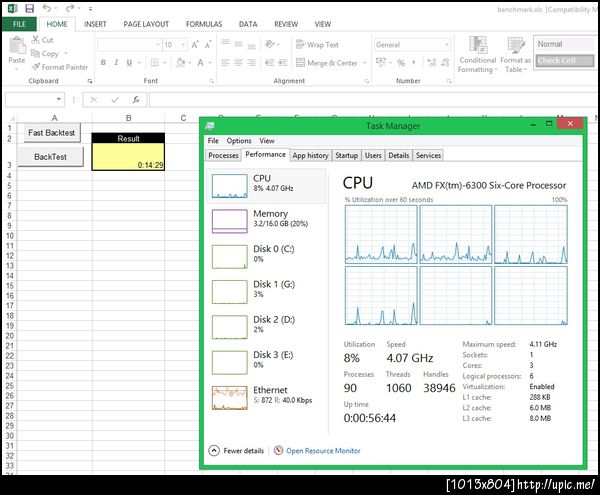The width and height of the screenshot is (600, 495).
Task: Increase font size with larger A
Action: (195, 45)
